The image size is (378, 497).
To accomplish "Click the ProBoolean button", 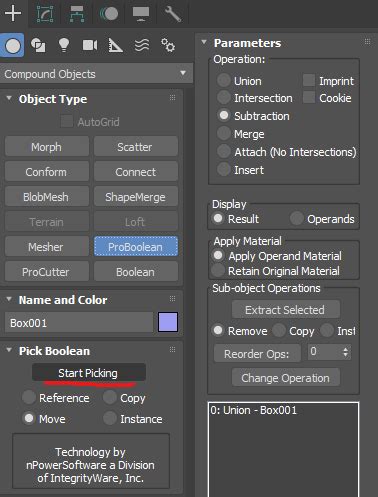I will [x=136, y=247].
